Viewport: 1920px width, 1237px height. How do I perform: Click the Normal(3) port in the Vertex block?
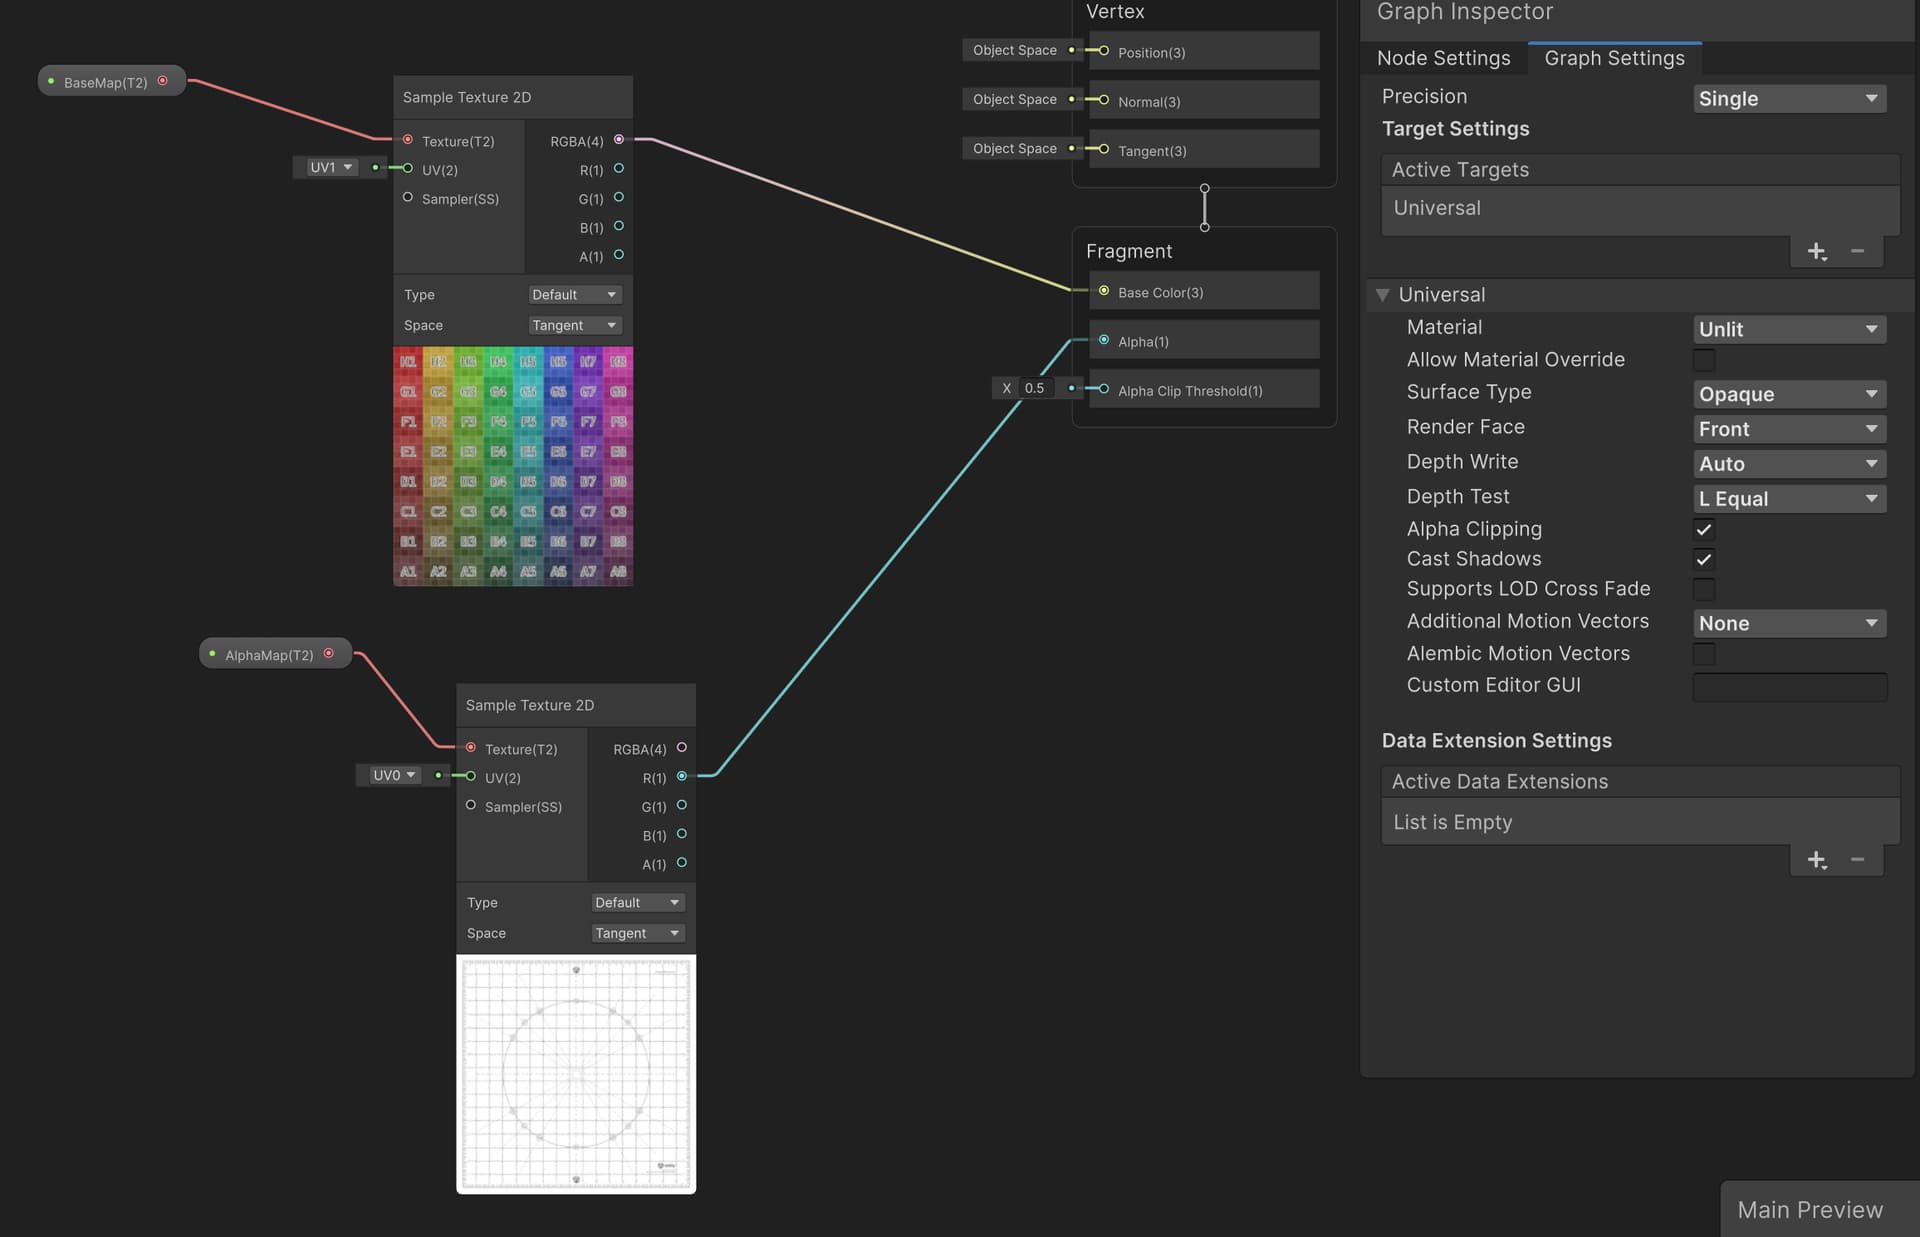[1103, 100]
